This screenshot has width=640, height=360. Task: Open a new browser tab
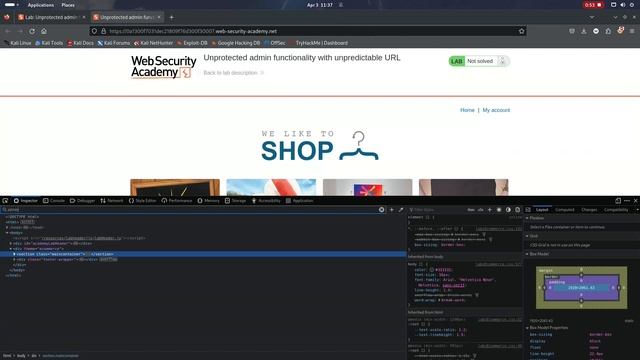click(171, 17)
